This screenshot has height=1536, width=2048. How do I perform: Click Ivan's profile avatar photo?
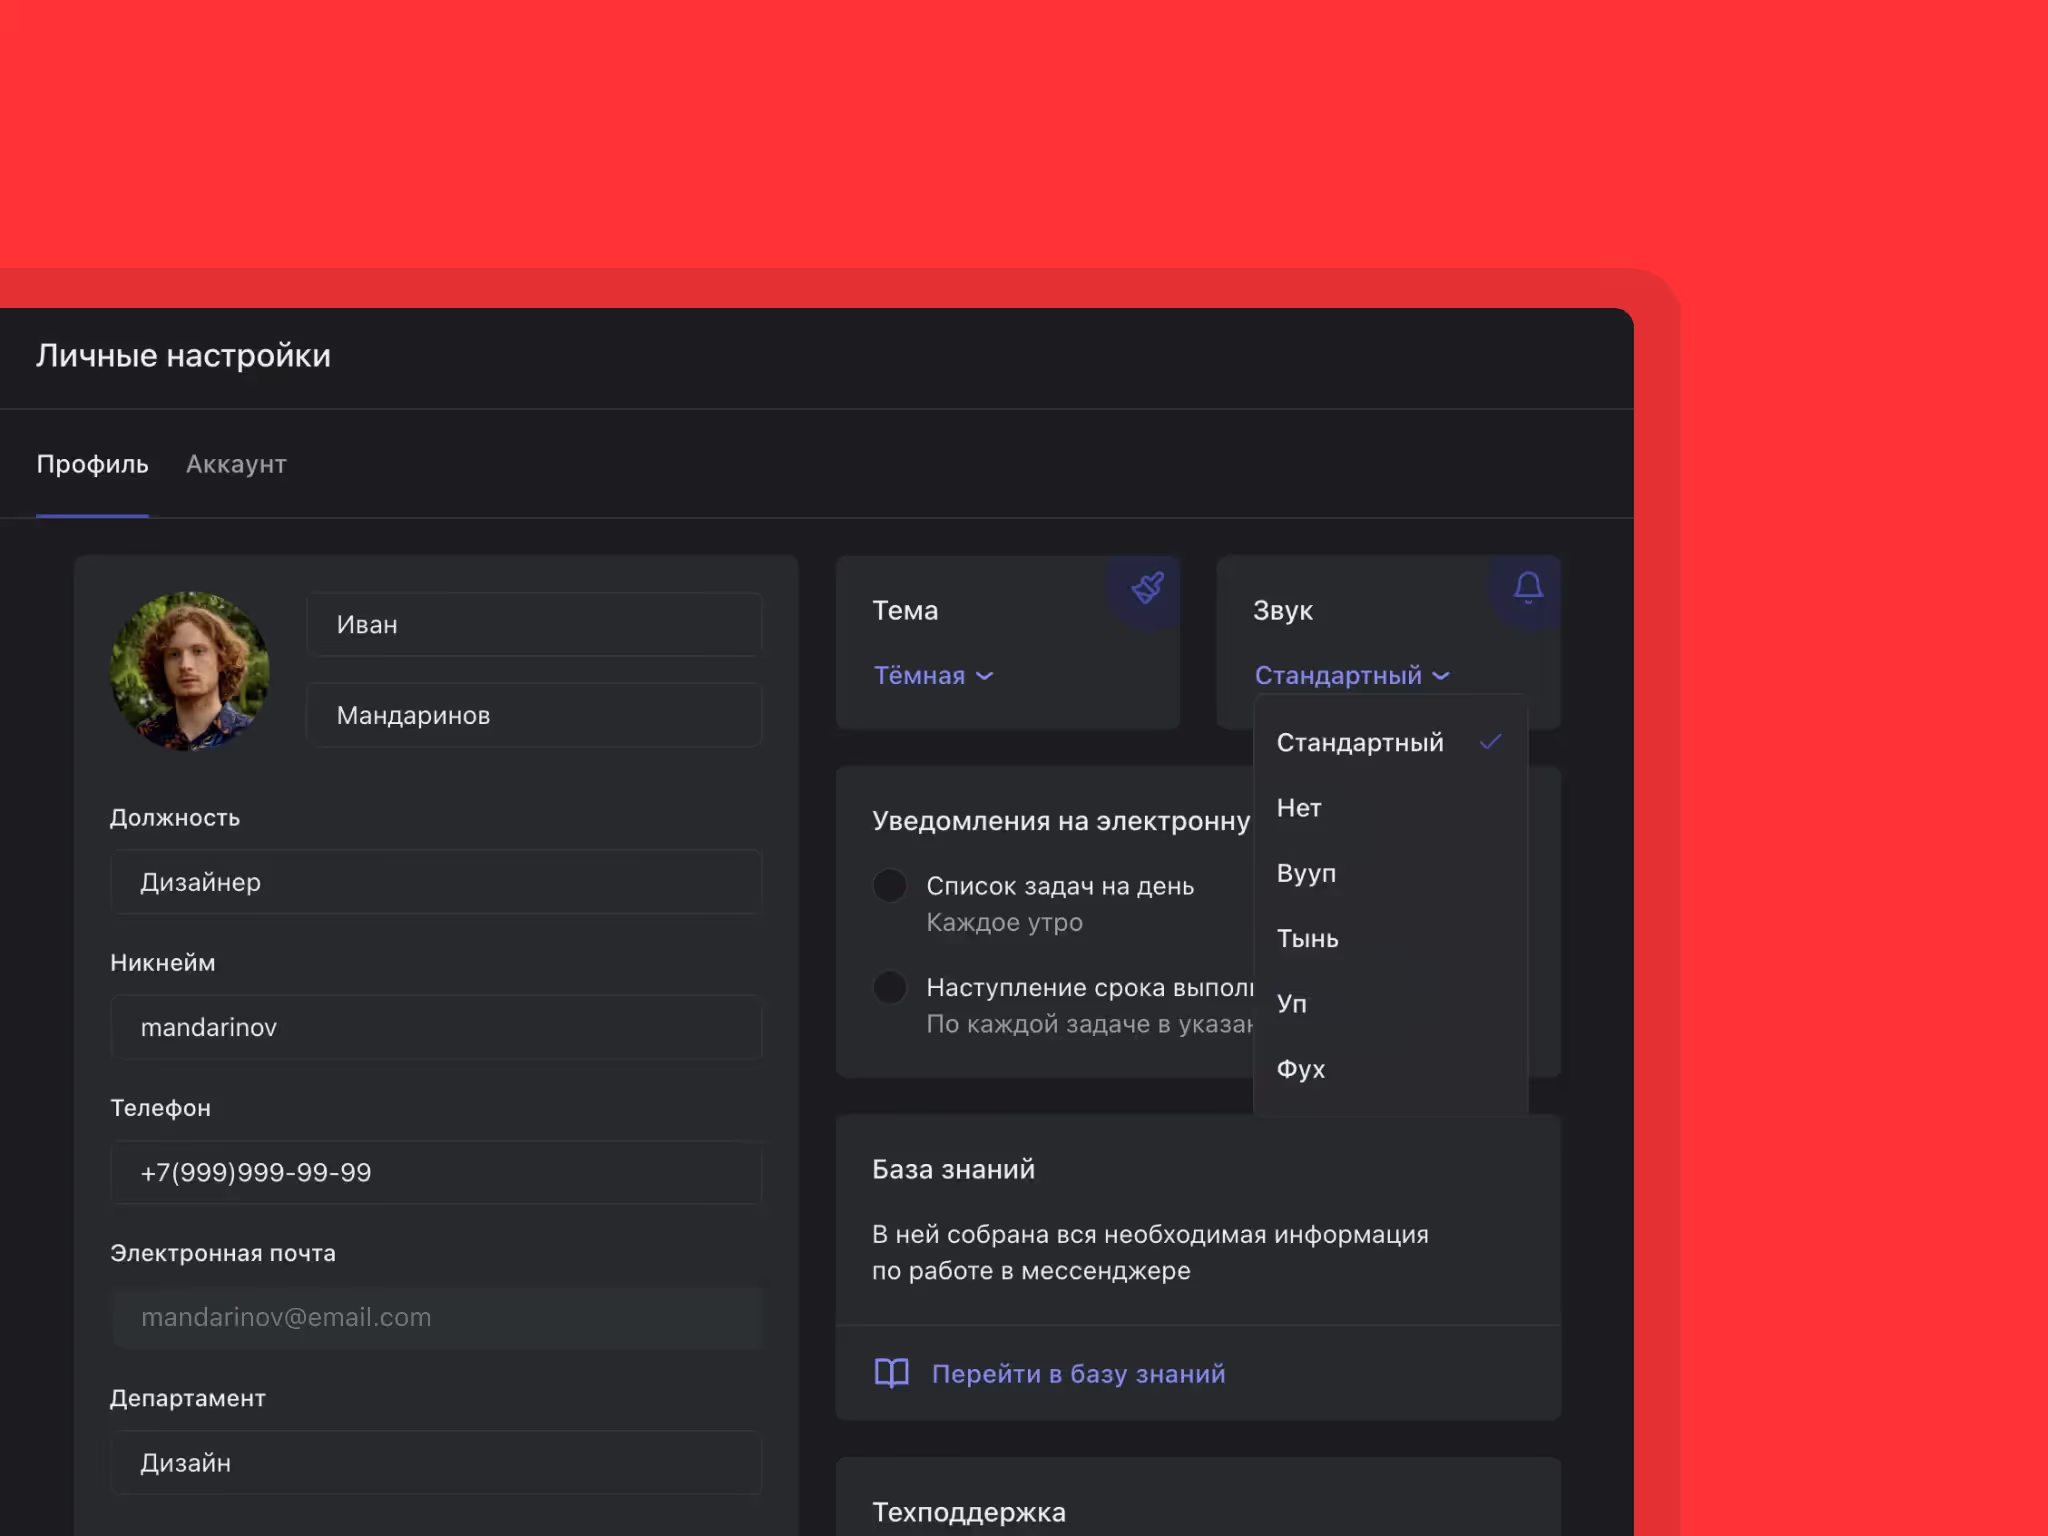[x=189, y=671]
